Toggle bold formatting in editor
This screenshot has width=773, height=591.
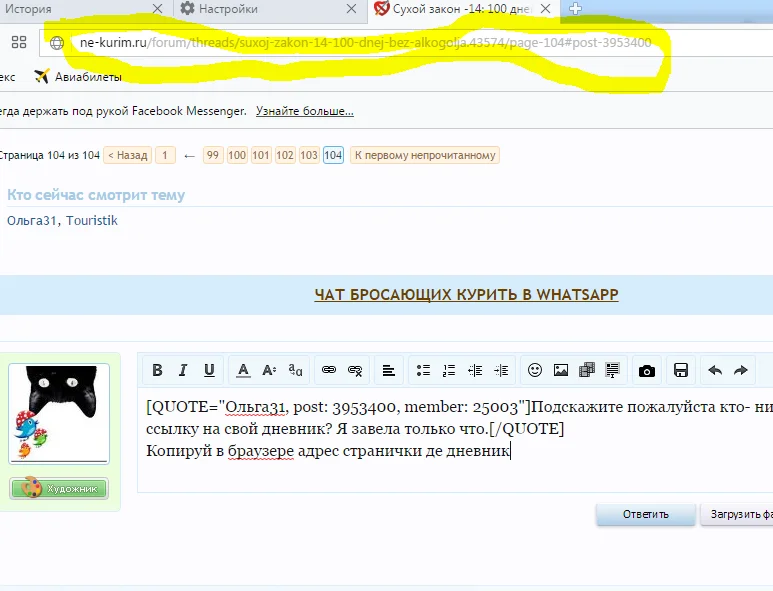[157, 370]
